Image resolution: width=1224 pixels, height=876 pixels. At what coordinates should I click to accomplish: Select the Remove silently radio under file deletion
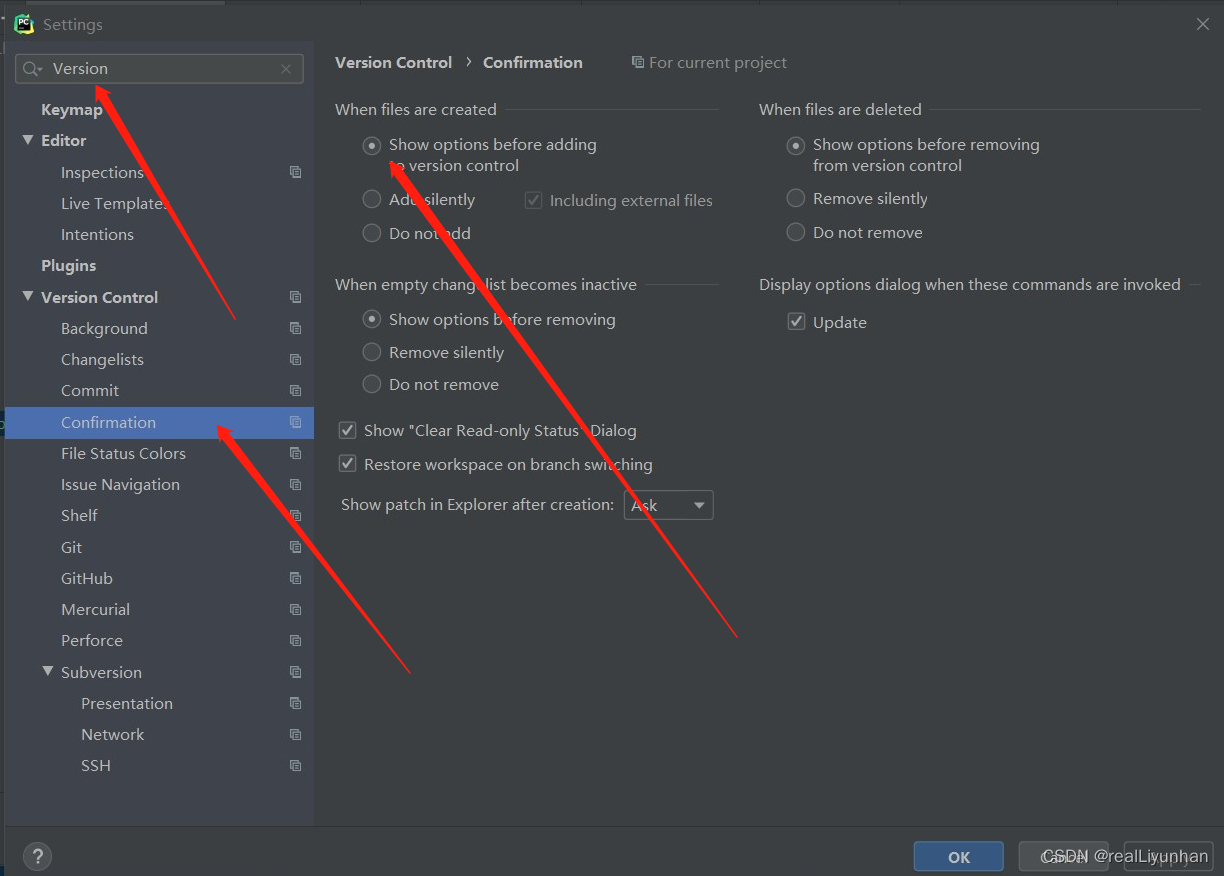pyautogui.click(x=796, y=198)
